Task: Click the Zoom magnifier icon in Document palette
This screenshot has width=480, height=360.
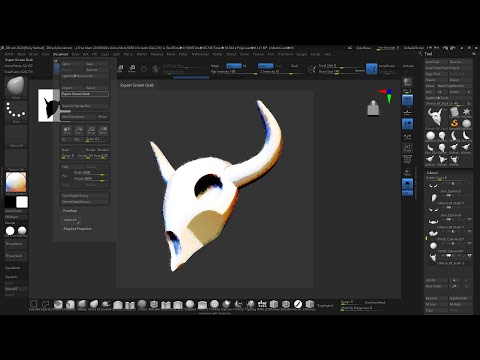Action: pos(79,130)
